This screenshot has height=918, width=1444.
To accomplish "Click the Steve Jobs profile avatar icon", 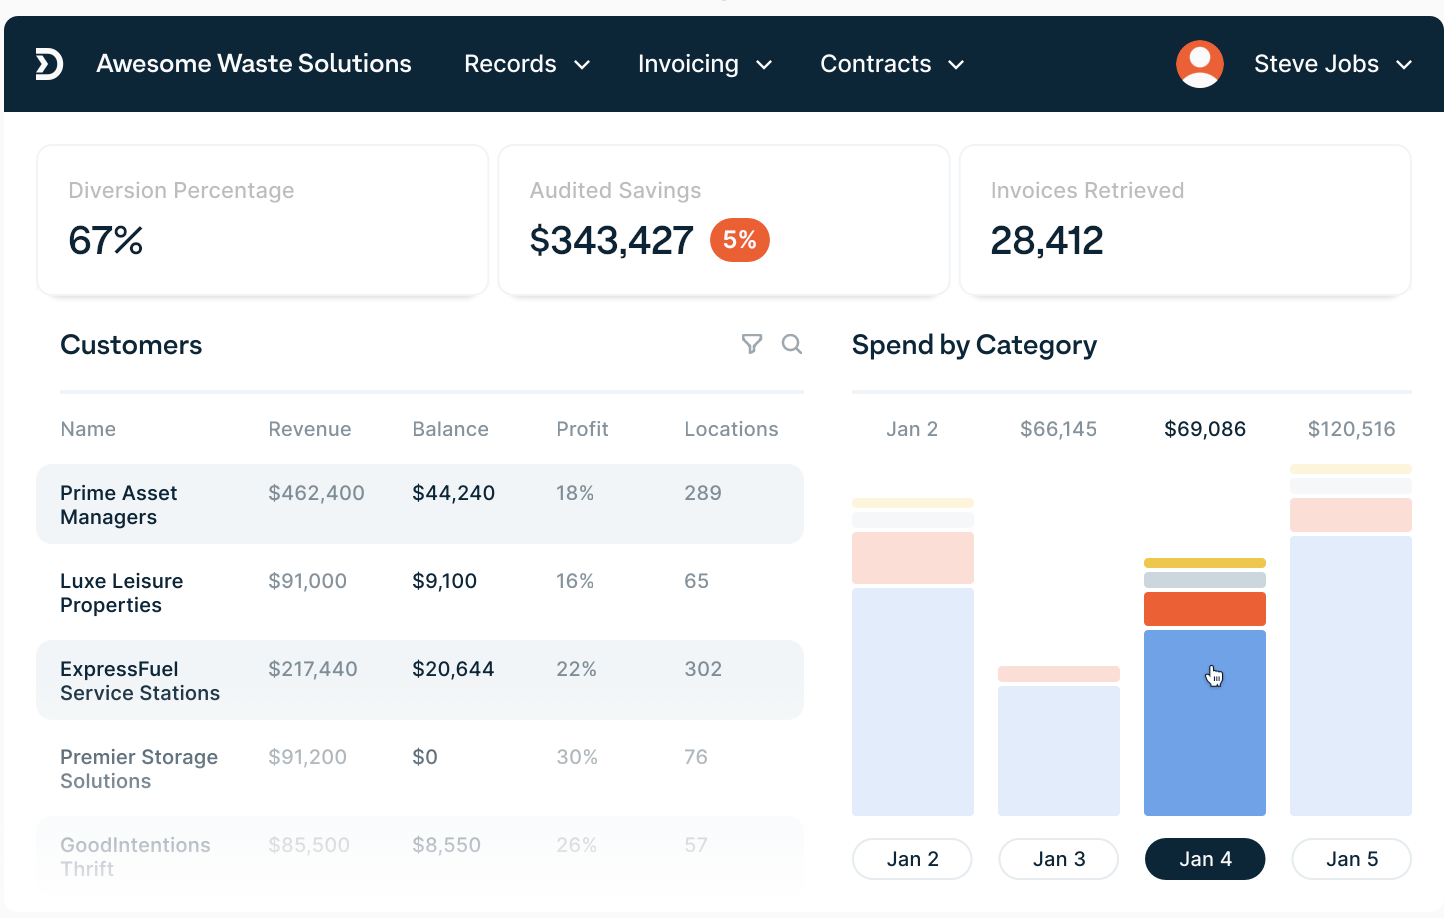I will tap(1199, 64).
